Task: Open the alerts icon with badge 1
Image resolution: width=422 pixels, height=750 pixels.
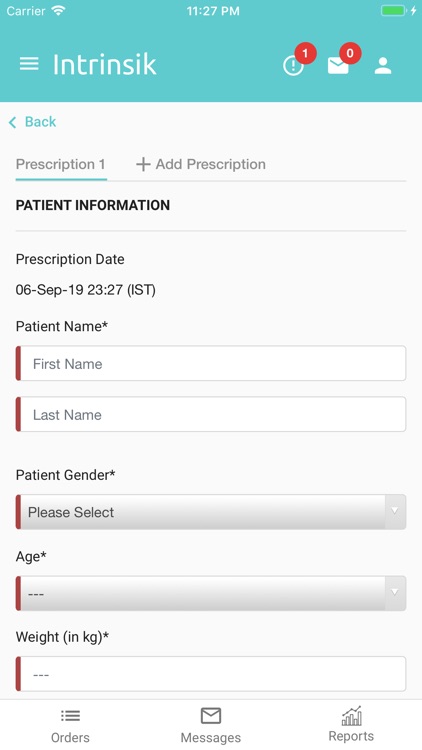Action: (293, 66)
